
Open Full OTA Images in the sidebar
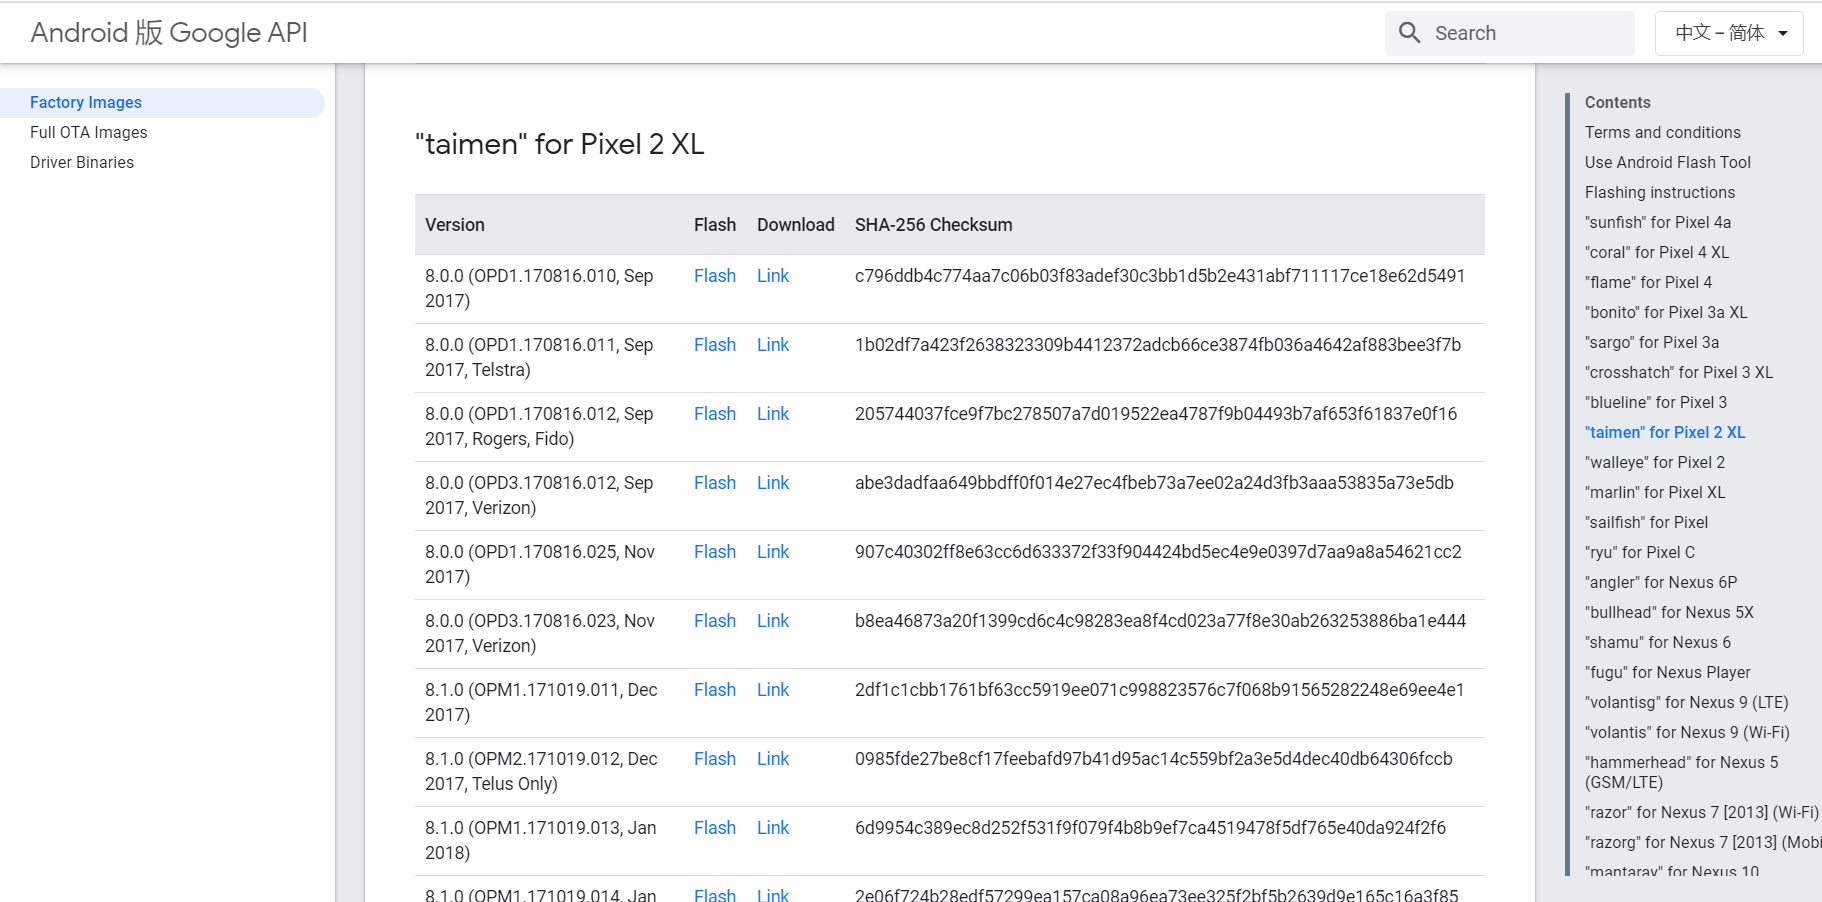coord(89,133)
